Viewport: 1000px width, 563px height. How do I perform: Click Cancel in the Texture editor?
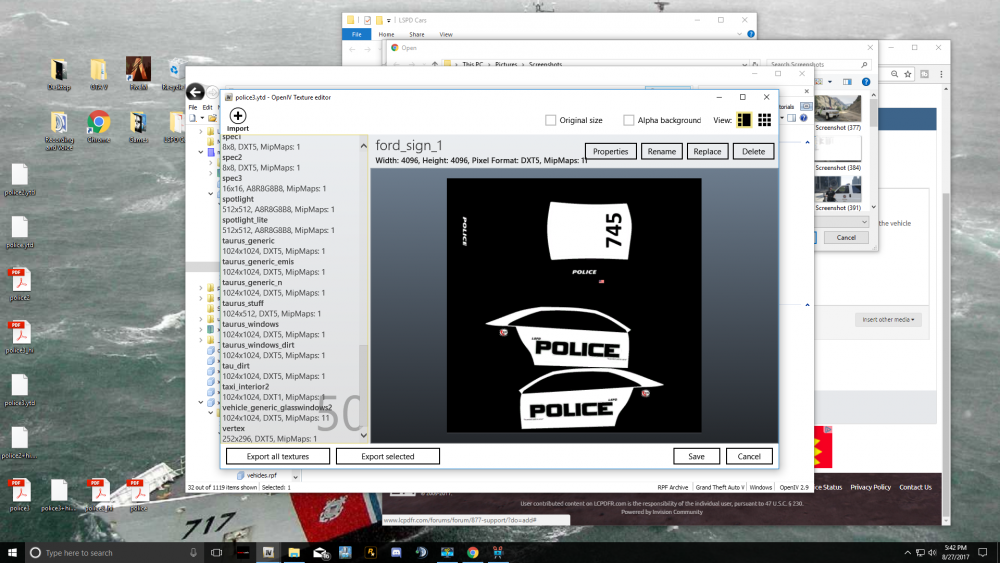[749, 457]
